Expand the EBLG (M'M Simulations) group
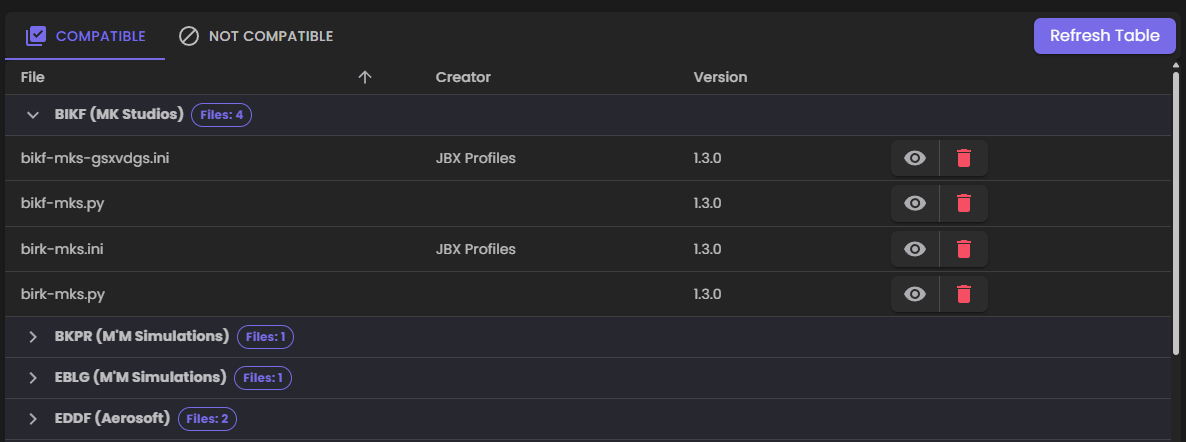1186x442 pixels. tap(33, 378)
